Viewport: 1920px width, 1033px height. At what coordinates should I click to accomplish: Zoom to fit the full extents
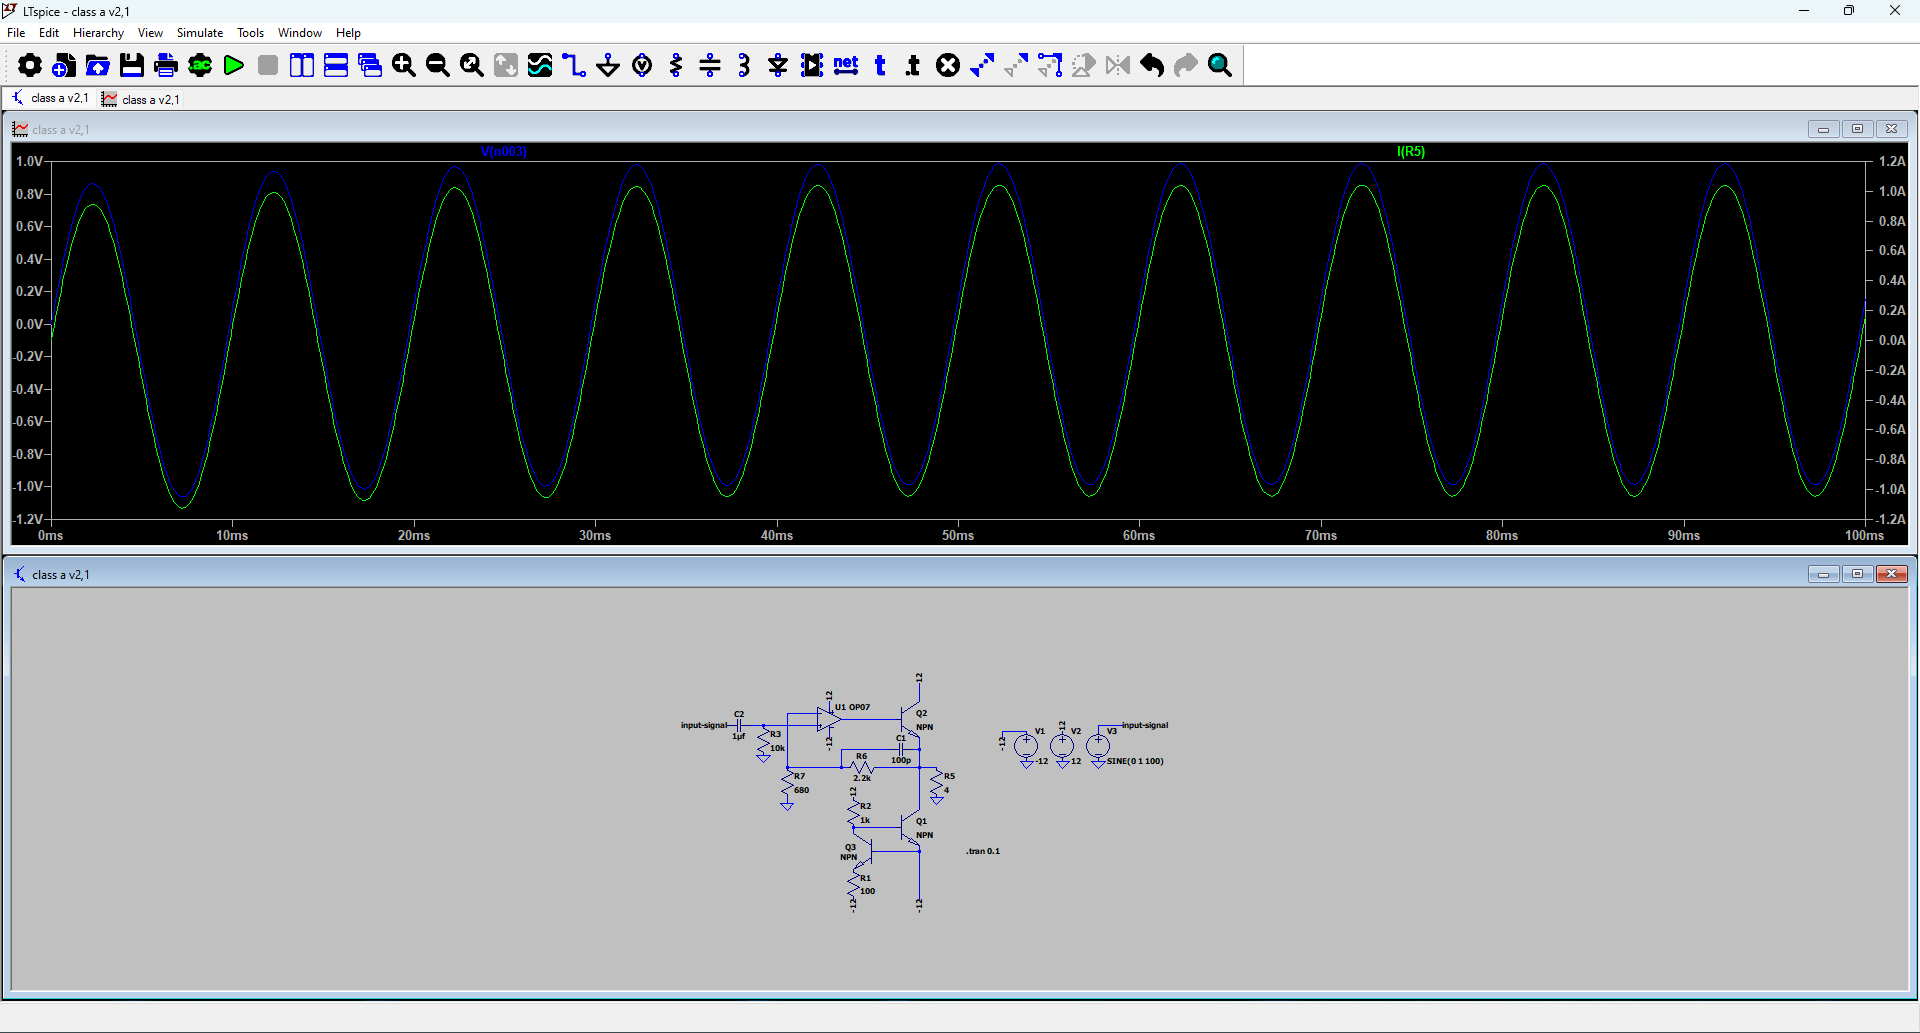tap(472, 66)
